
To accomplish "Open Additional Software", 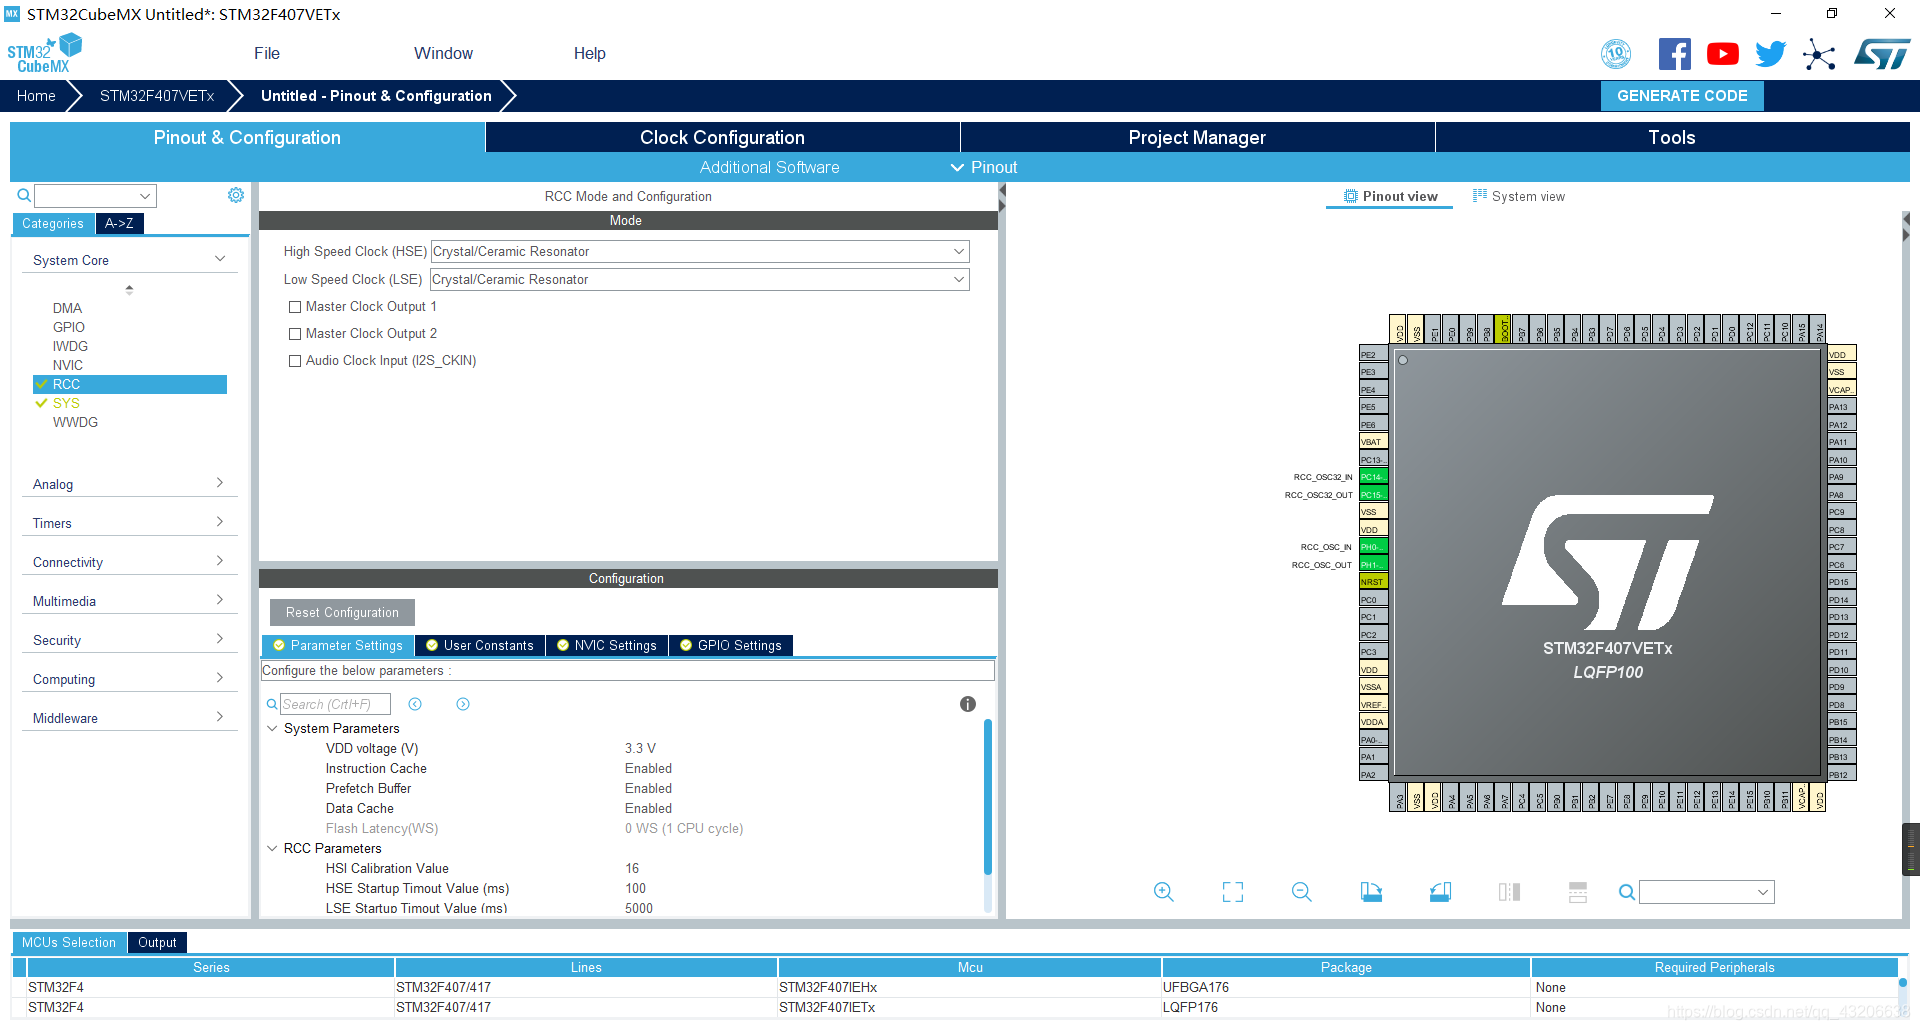I will coord(769,167).
